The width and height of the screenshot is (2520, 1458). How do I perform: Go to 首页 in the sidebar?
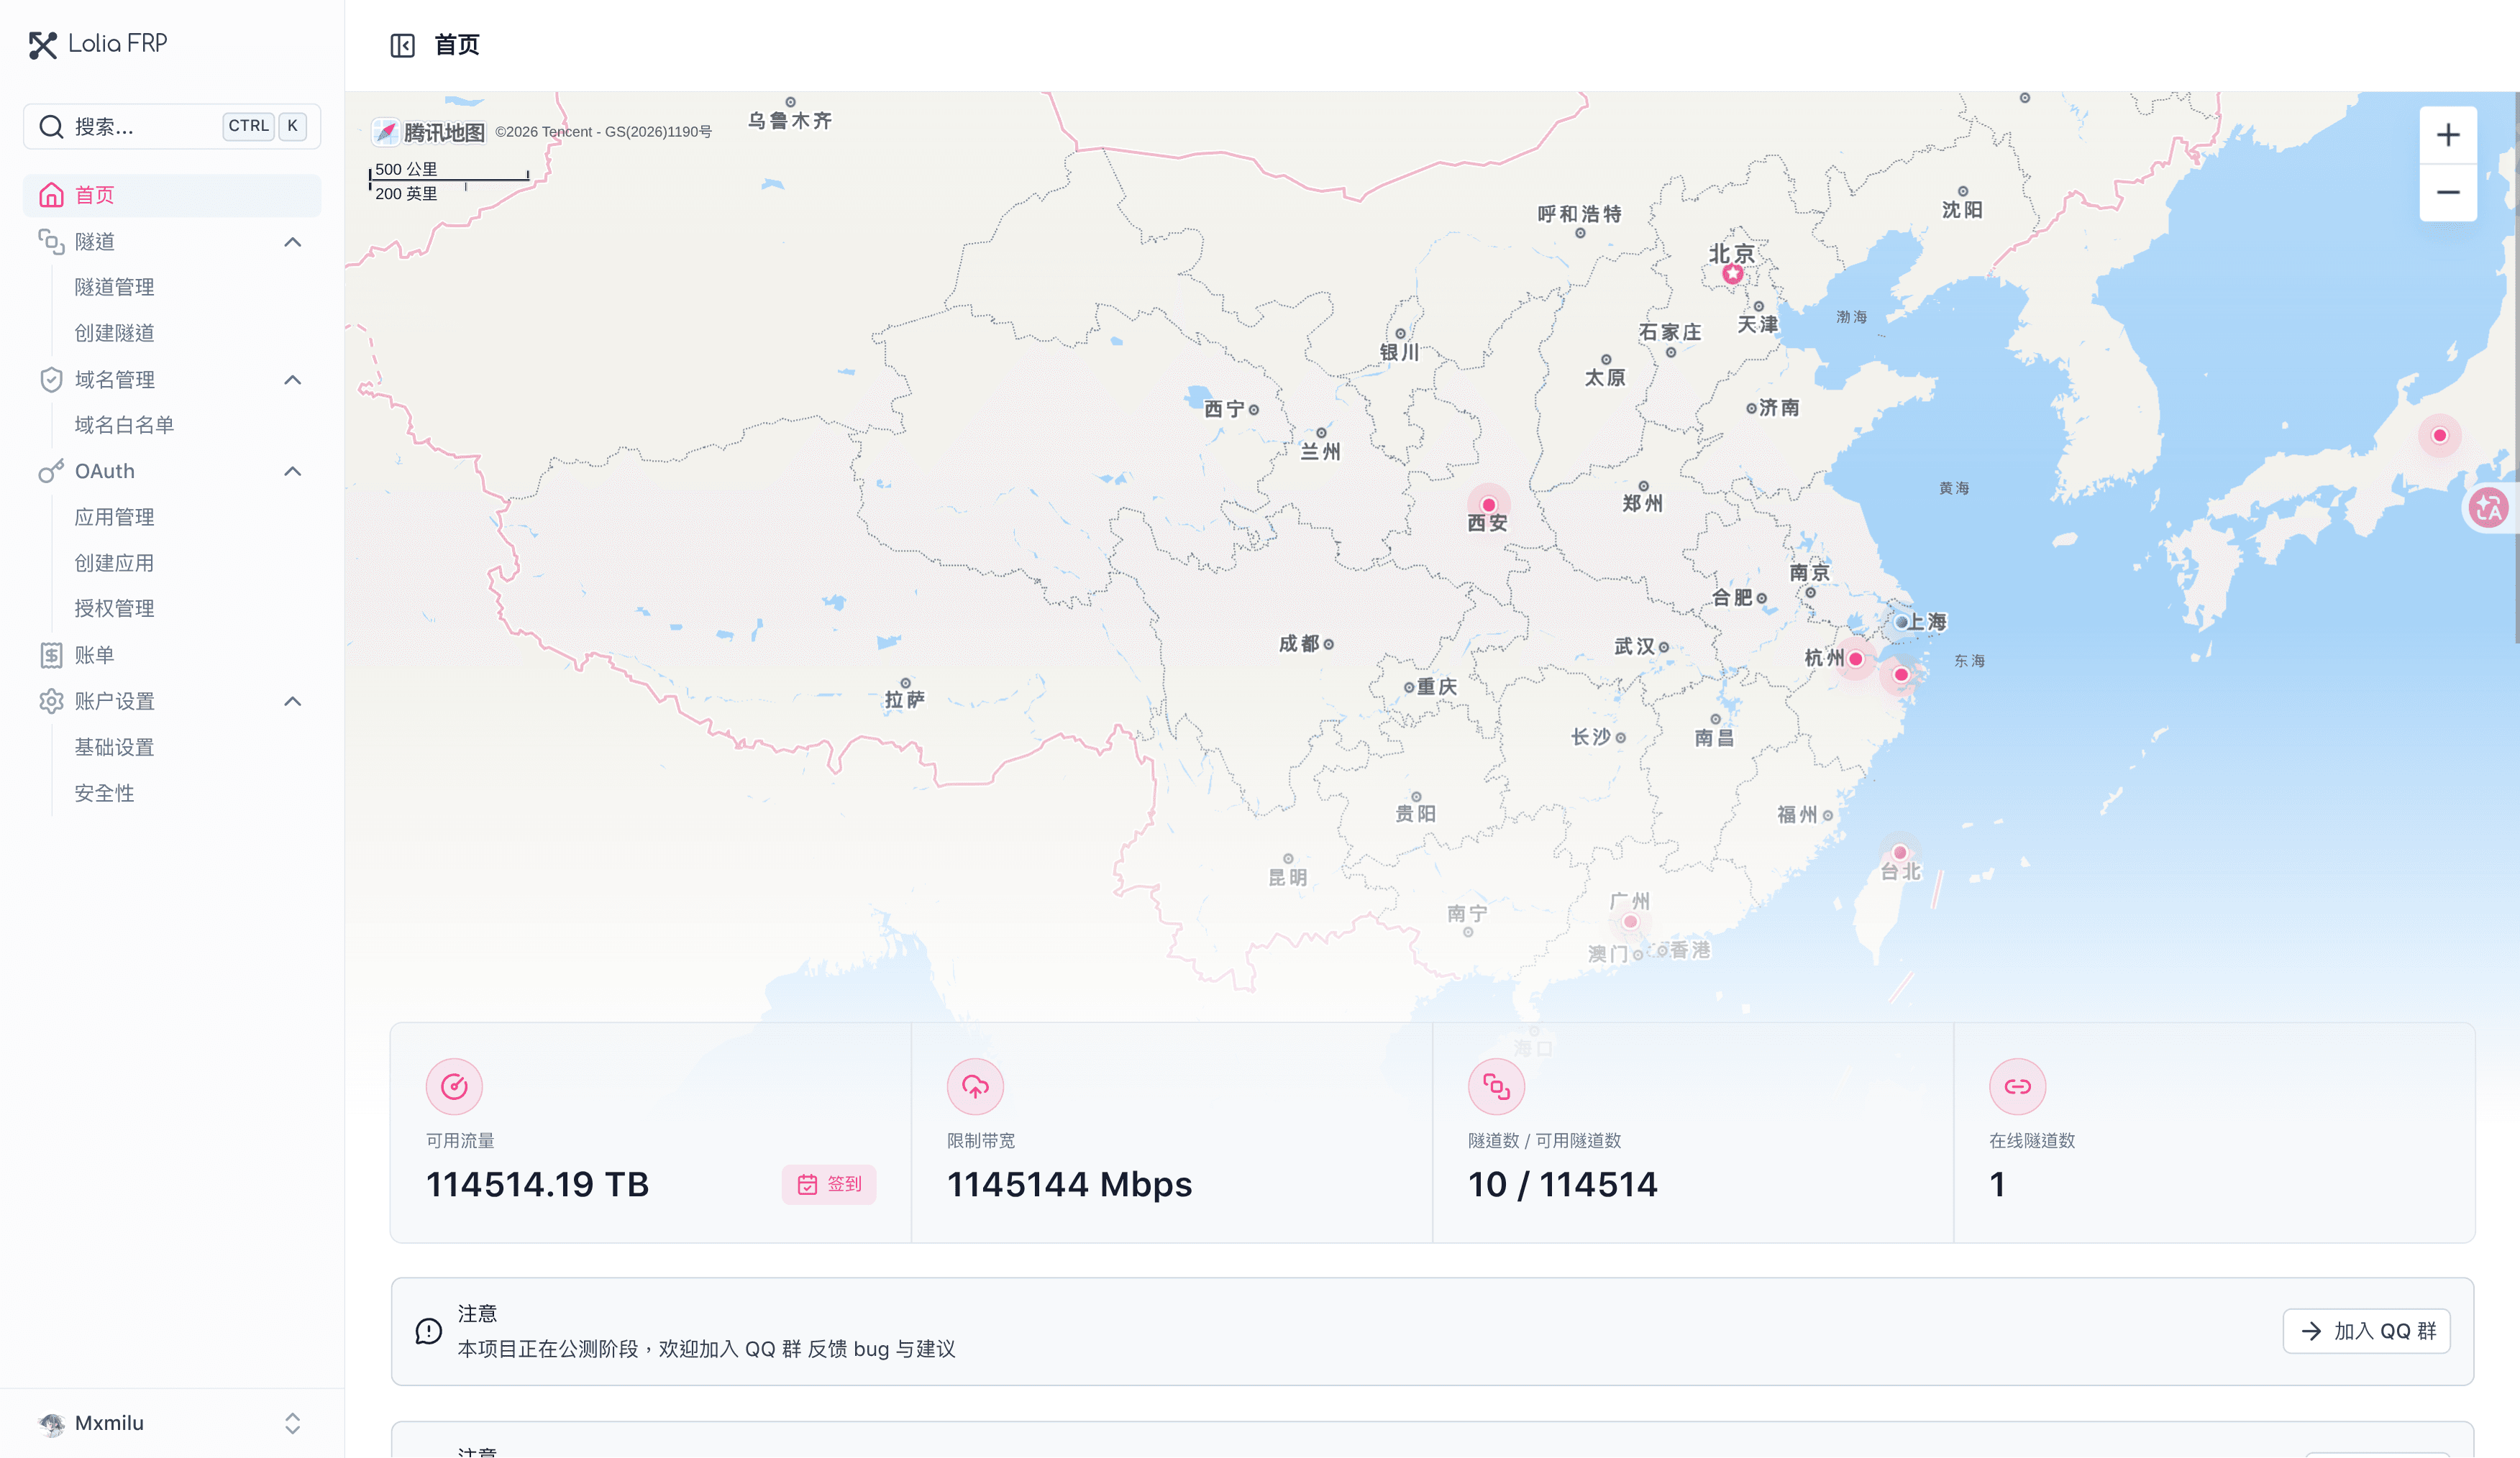[172, 195]
